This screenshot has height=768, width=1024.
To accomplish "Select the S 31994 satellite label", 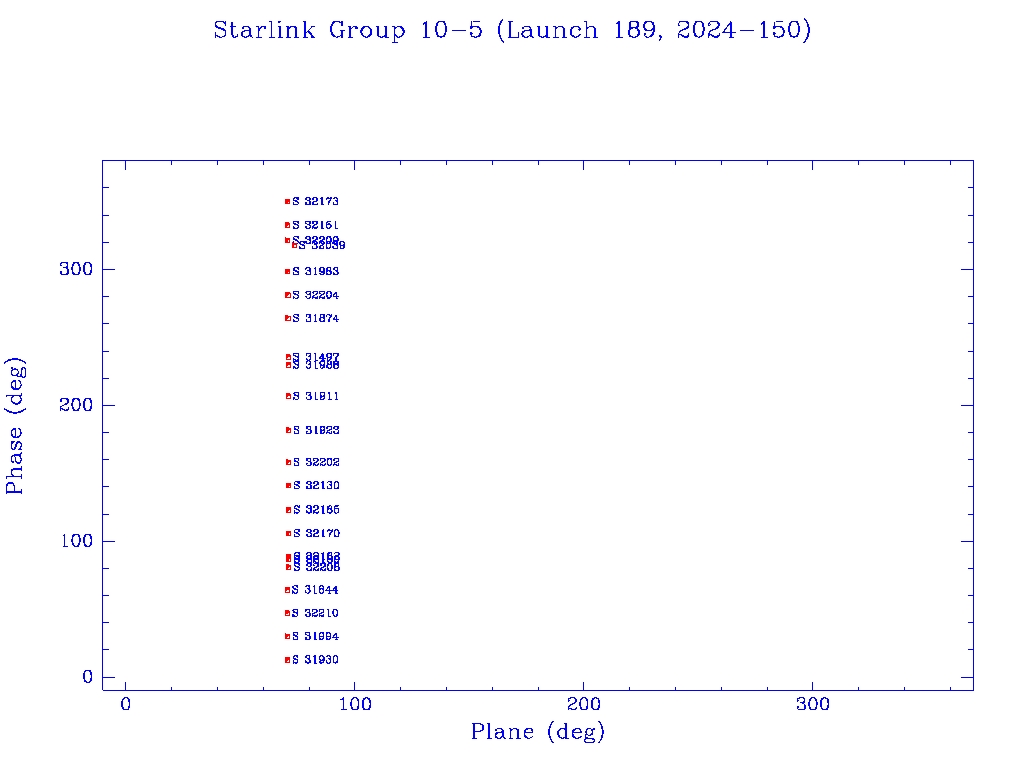I will click(315, 637).
